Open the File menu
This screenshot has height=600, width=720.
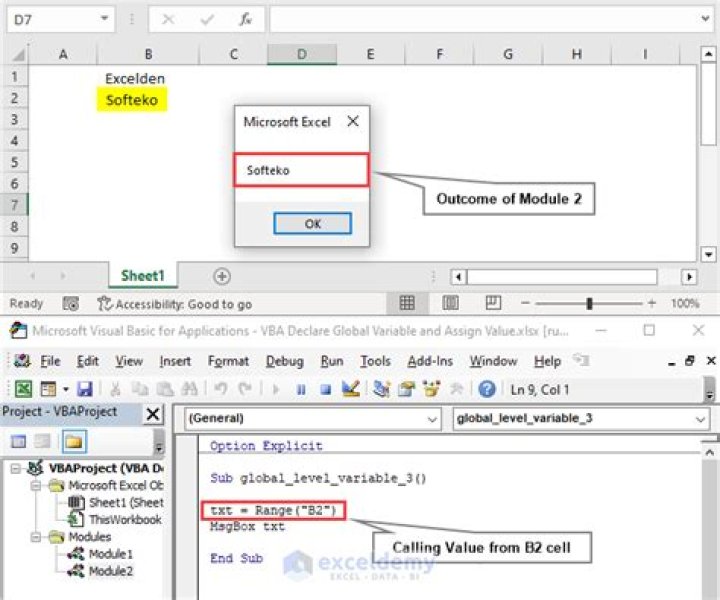click(x=50, y=361)
